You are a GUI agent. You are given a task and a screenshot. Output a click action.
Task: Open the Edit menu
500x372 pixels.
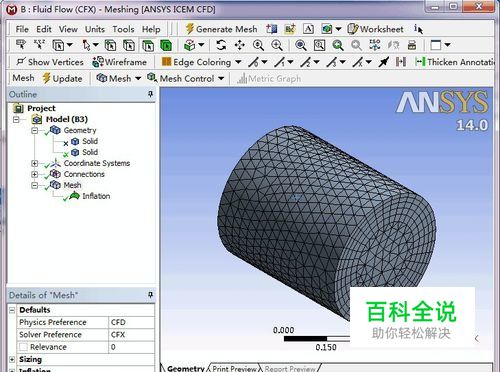click(x=44, y=29)
